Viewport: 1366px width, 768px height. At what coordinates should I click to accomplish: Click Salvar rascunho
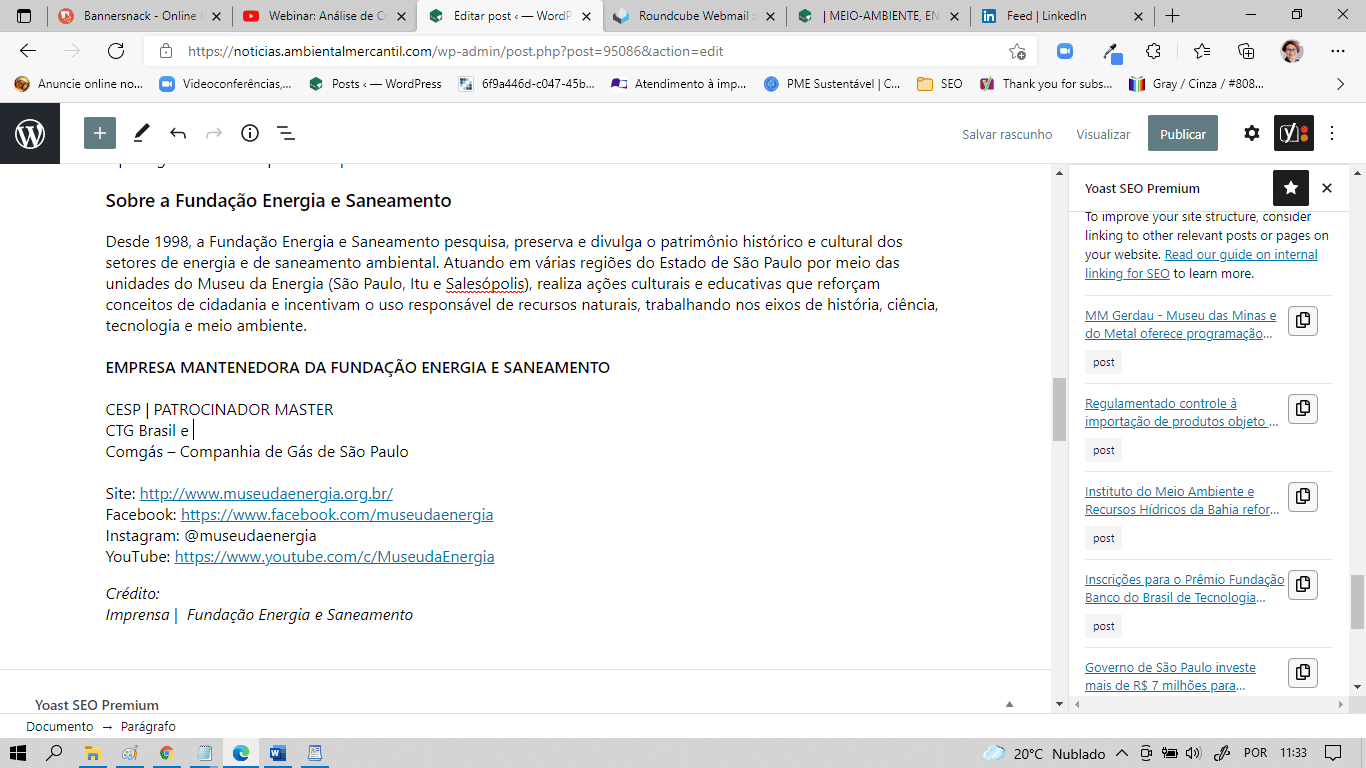(1007, 134)
